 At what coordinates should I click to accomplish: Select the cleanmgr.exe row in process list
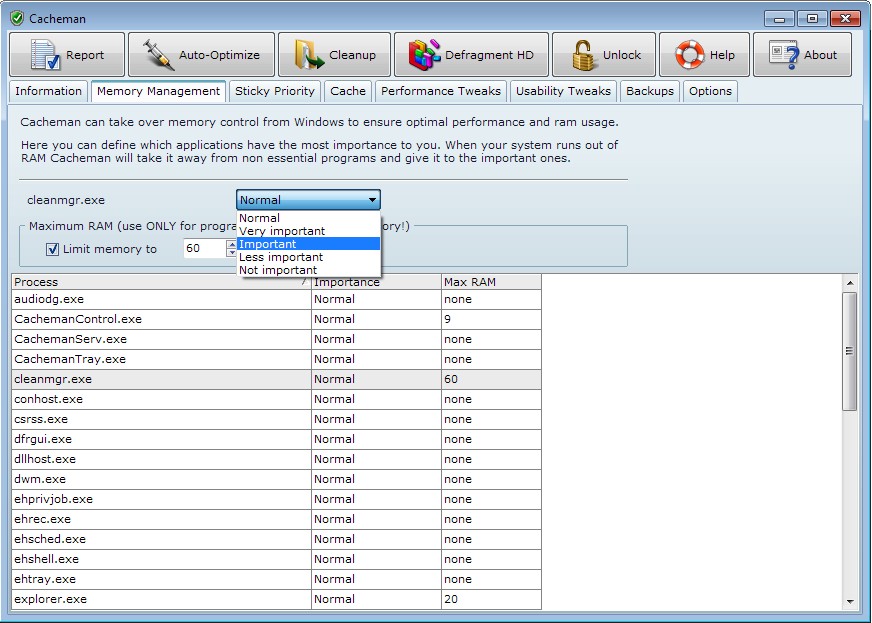pos(276,379)
